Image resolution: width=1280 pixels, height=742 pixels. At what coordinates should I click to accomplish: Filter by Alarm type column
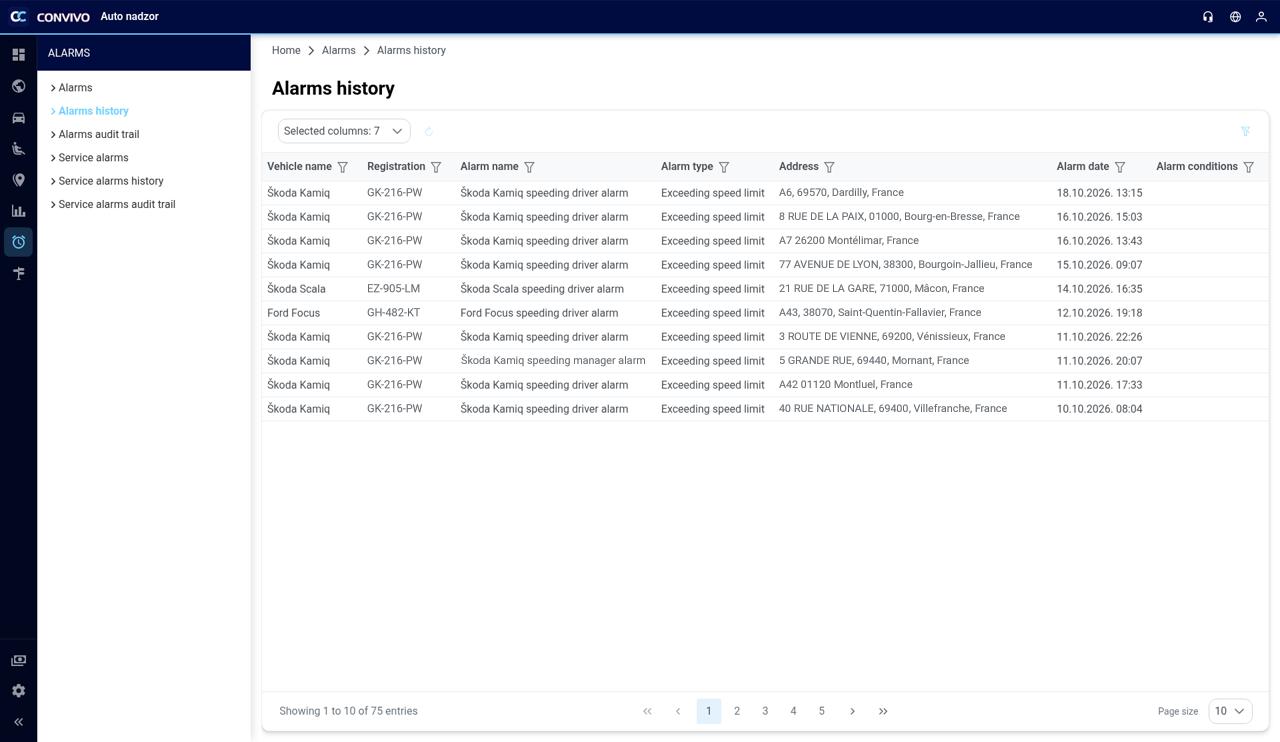click(724, 167)
